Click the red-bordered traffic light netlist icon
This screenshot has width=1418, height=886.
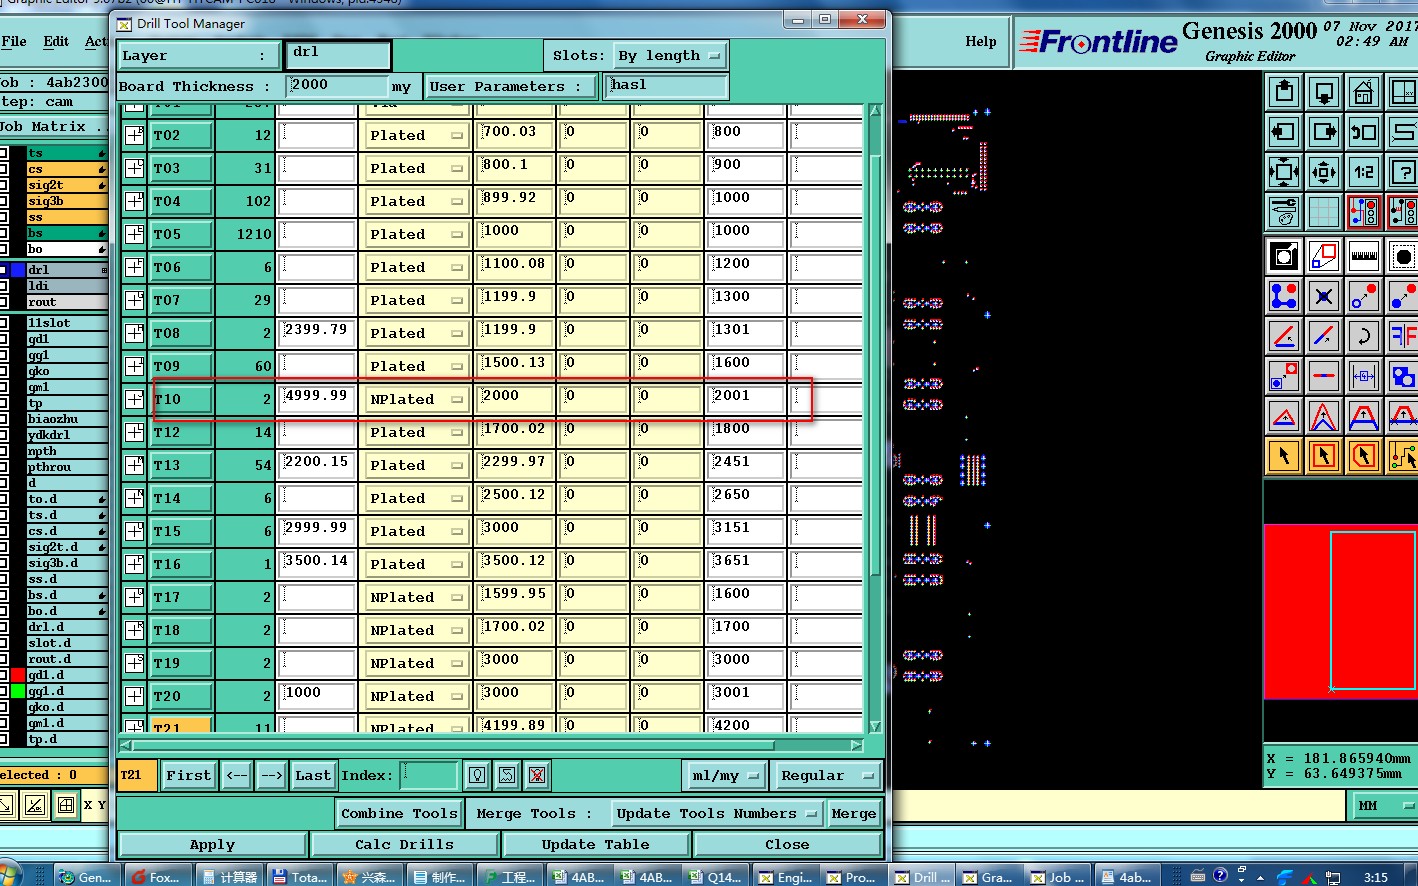(x=1363, y=211)
